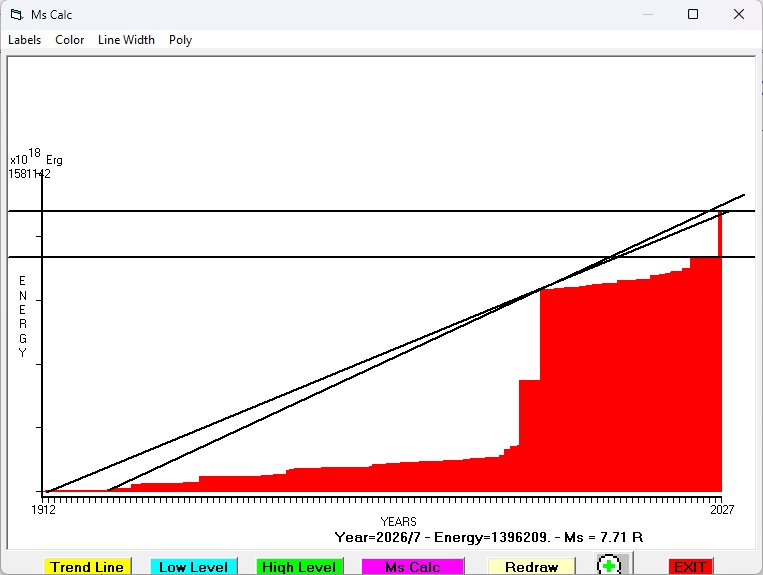
Task: Click the Year/Energy/Ms status readout text
Action: pos(489,537)
